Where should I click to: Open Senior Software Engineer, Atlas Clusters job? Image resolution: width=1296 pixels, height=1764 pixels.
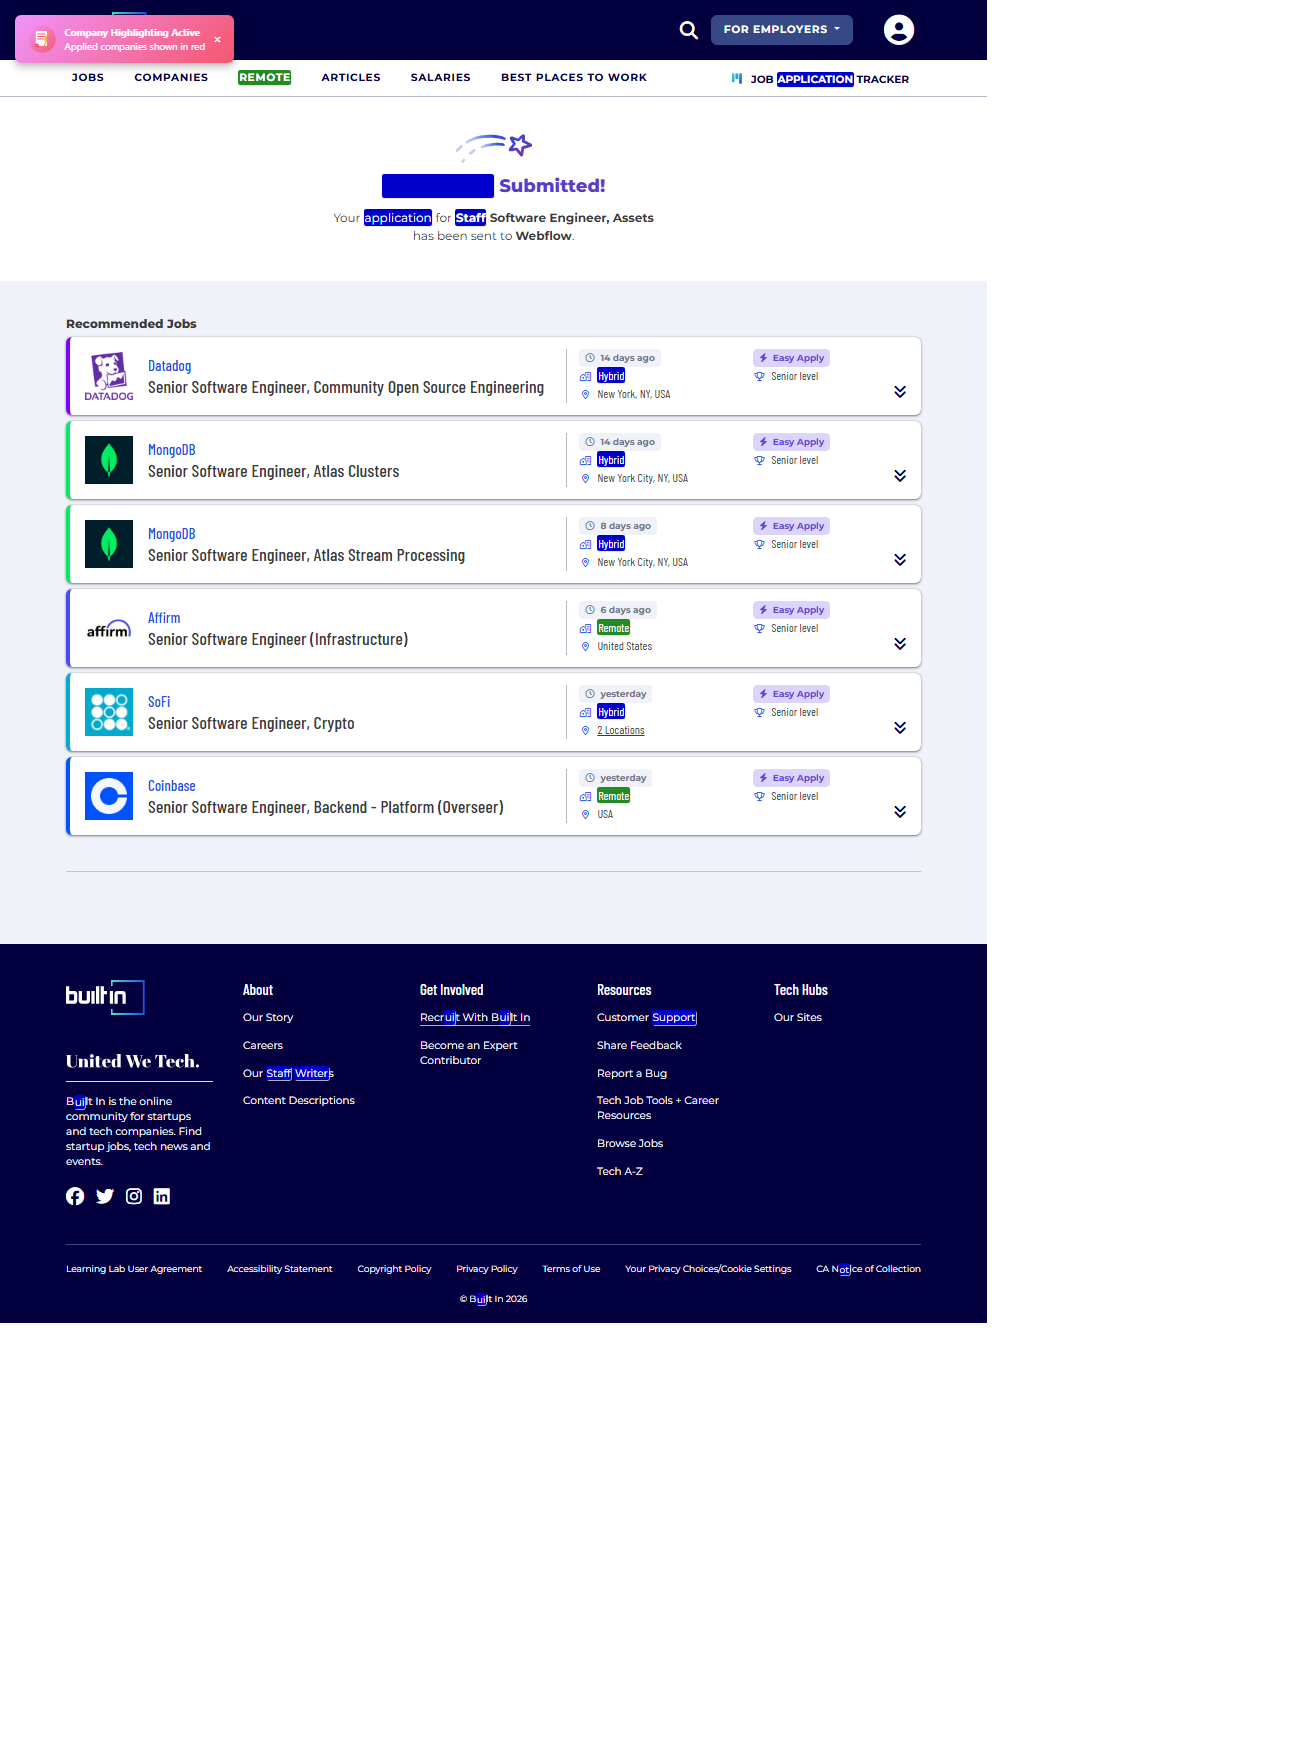[273, 472]
